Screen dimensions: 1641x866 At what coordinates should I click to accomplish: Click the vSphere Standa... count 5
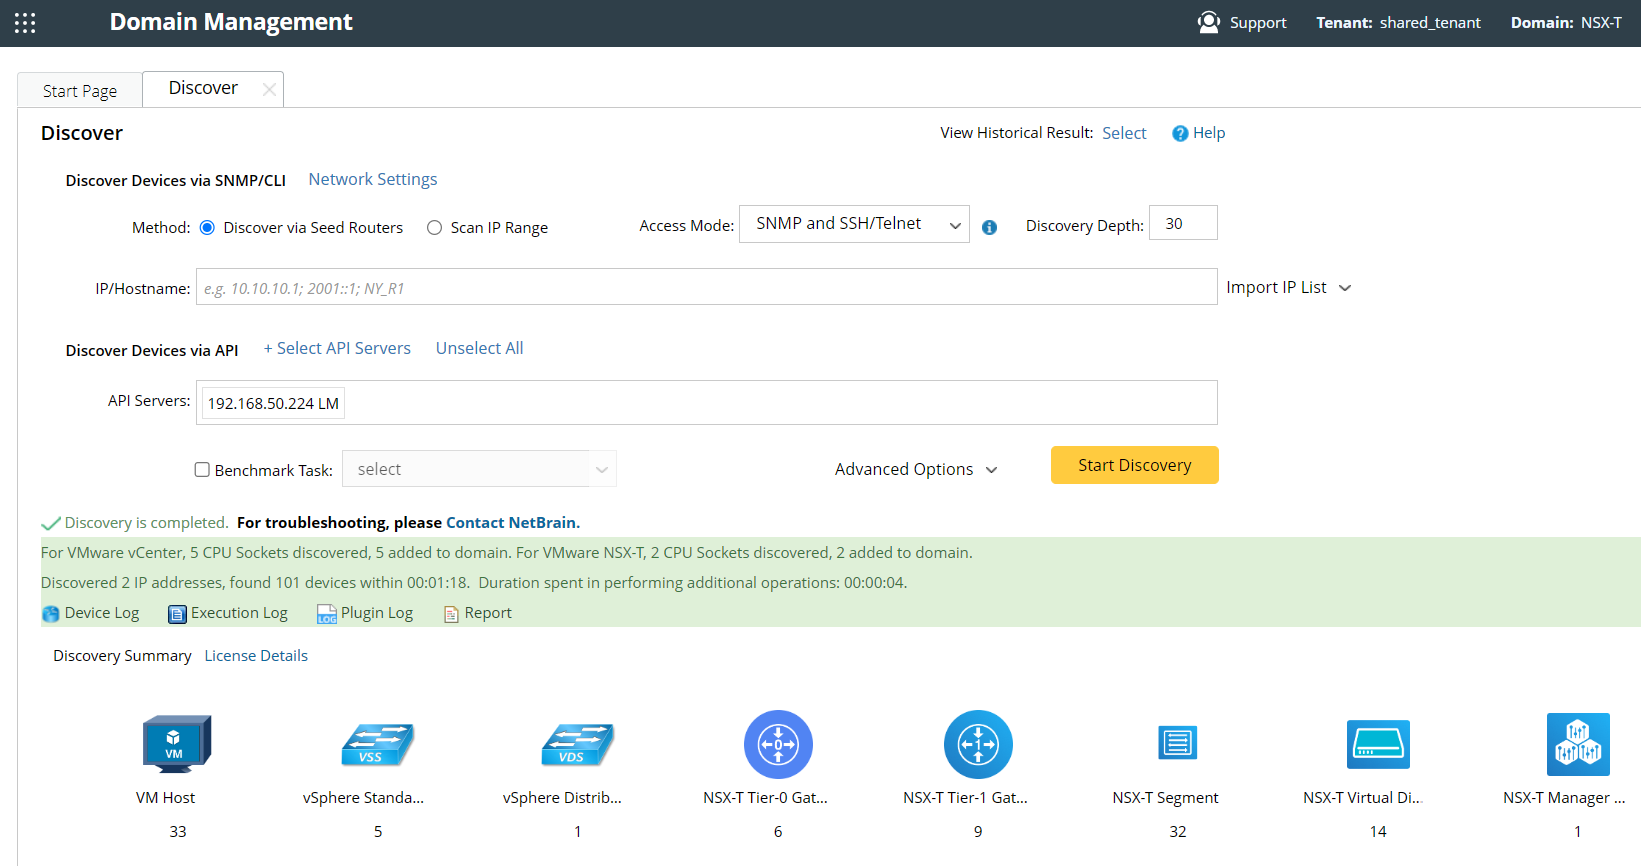[x=378, y=832]
